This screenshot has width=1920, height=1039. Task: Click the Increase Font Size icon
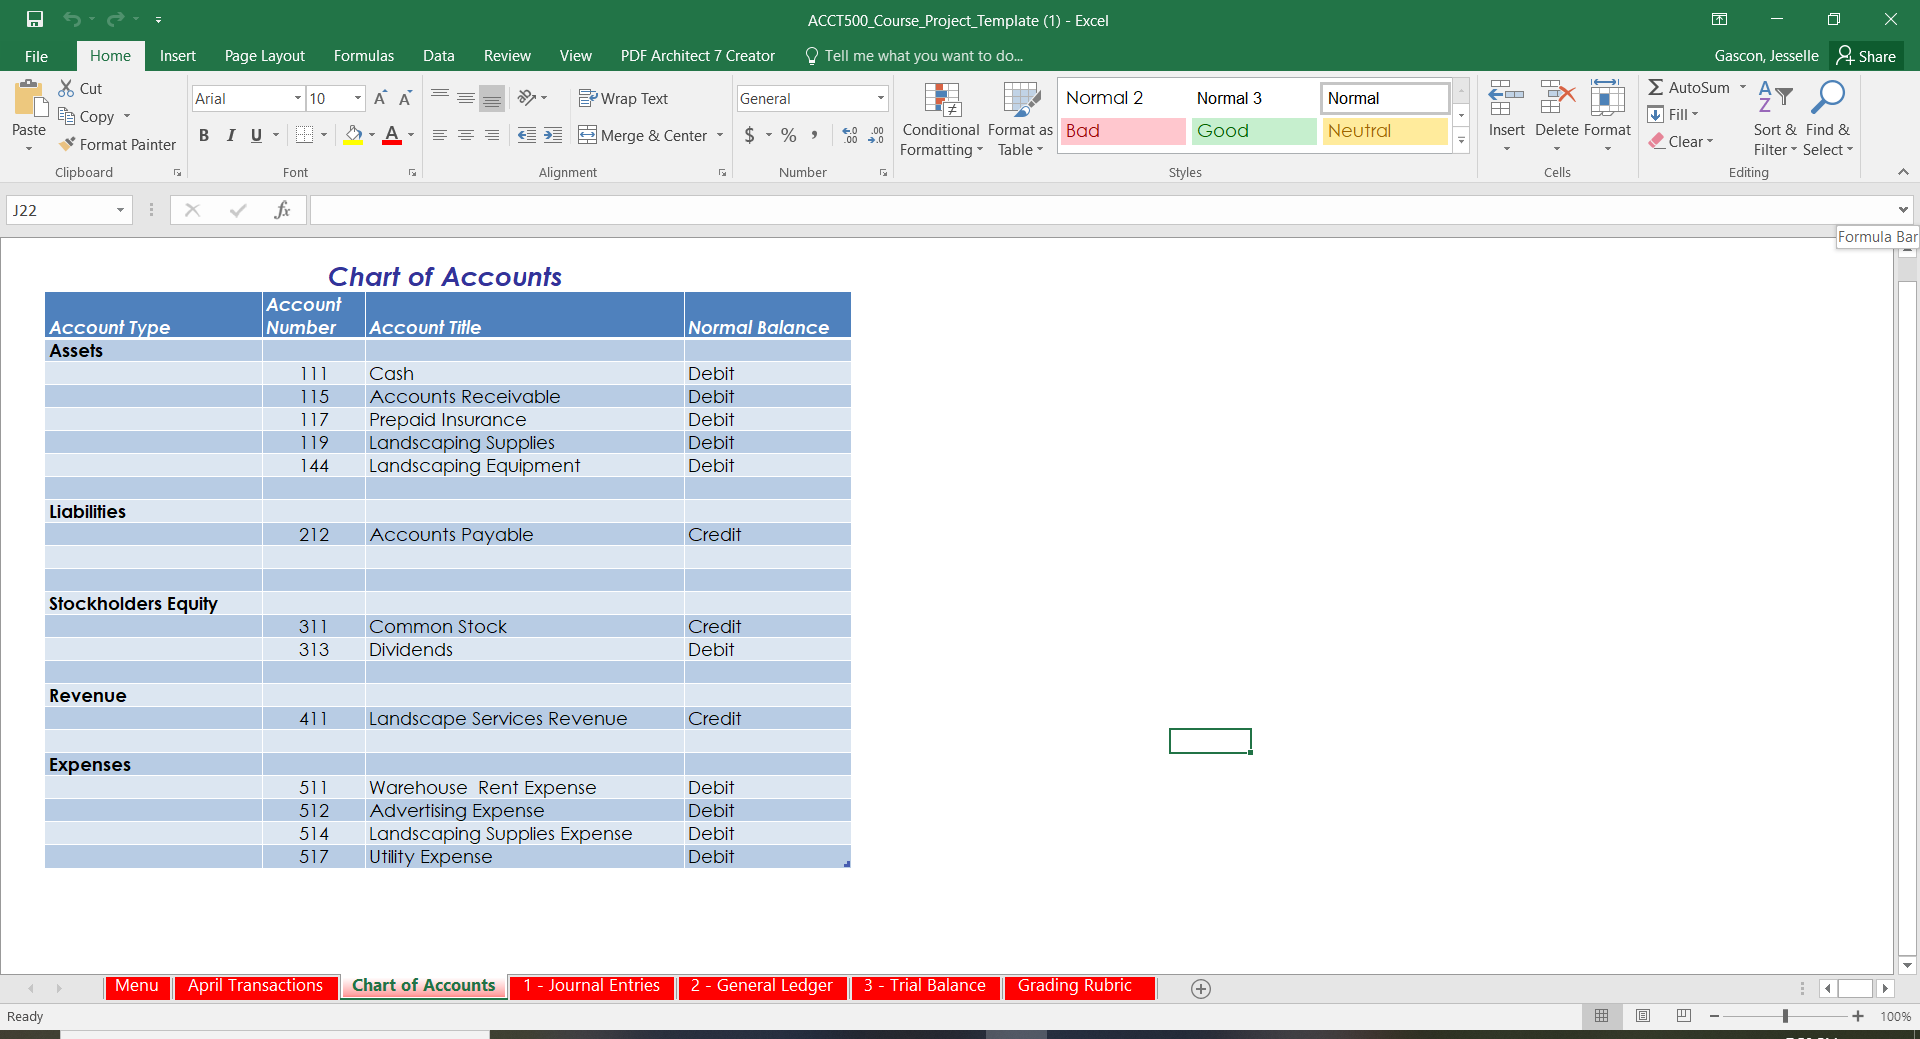(380, 97)
